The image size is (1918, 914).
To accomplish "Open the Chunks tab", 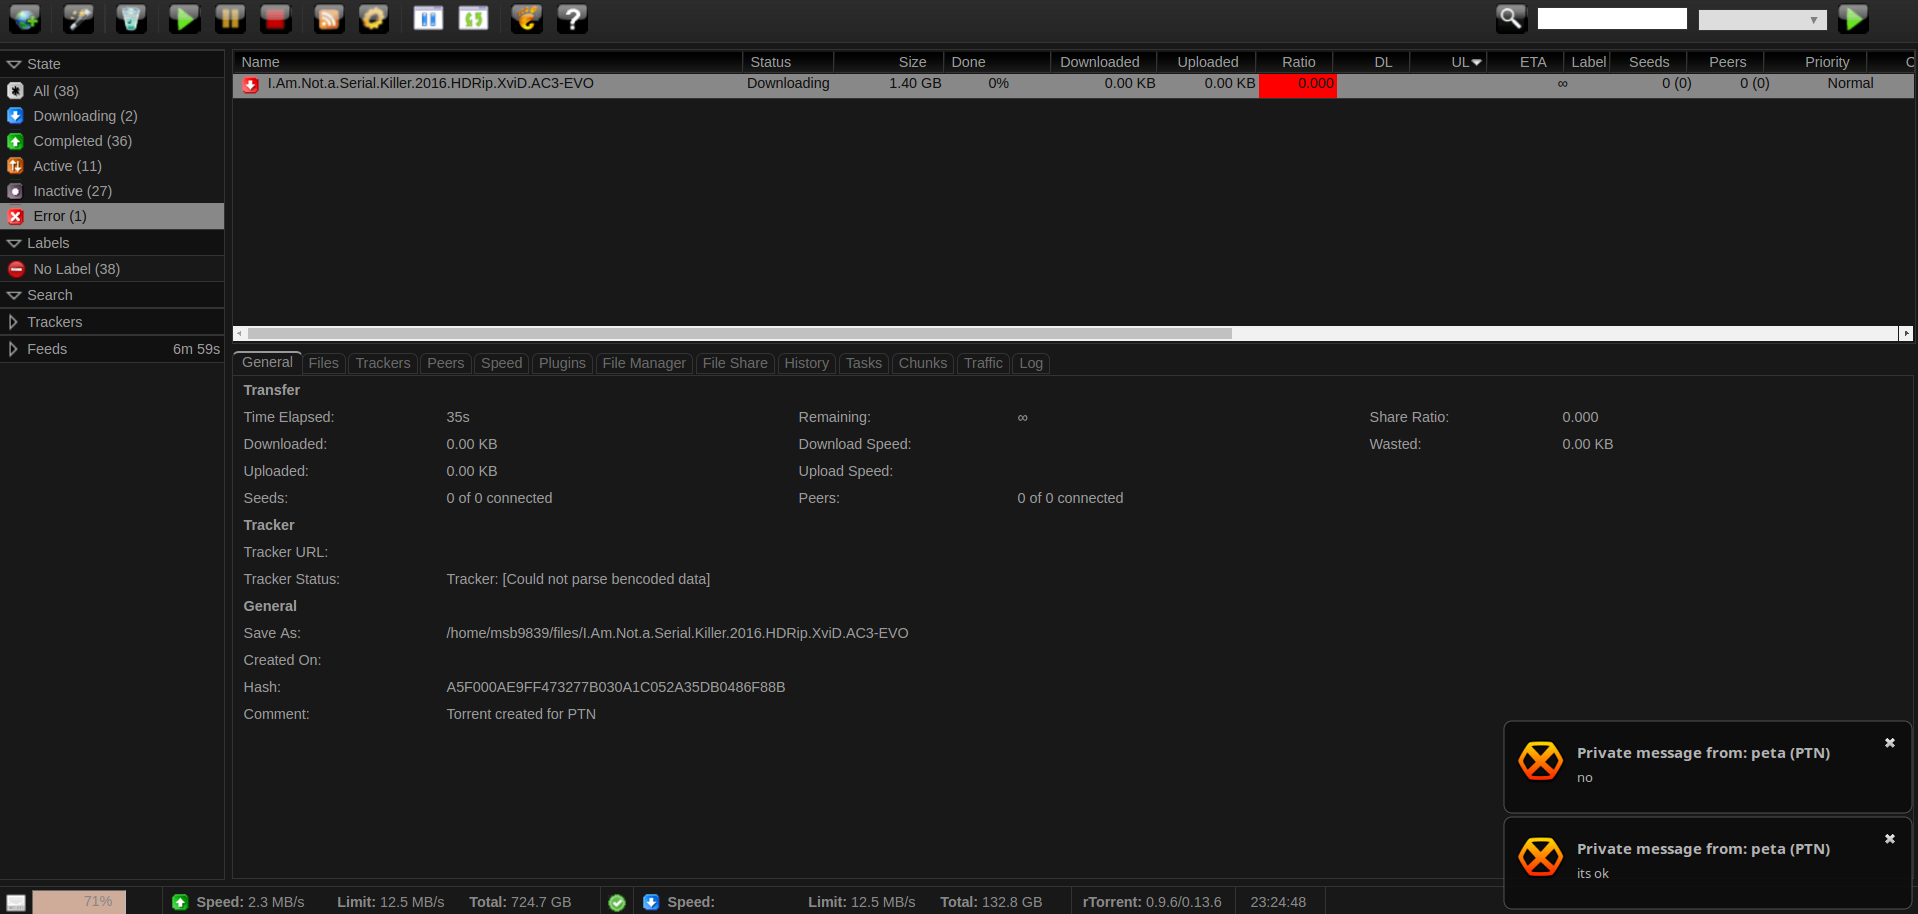I will [x=922, y=363].
